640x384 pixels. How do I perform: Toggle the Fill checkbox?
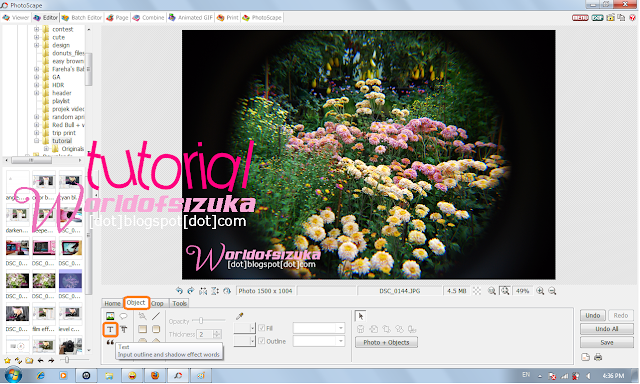[x=262, y=328]
